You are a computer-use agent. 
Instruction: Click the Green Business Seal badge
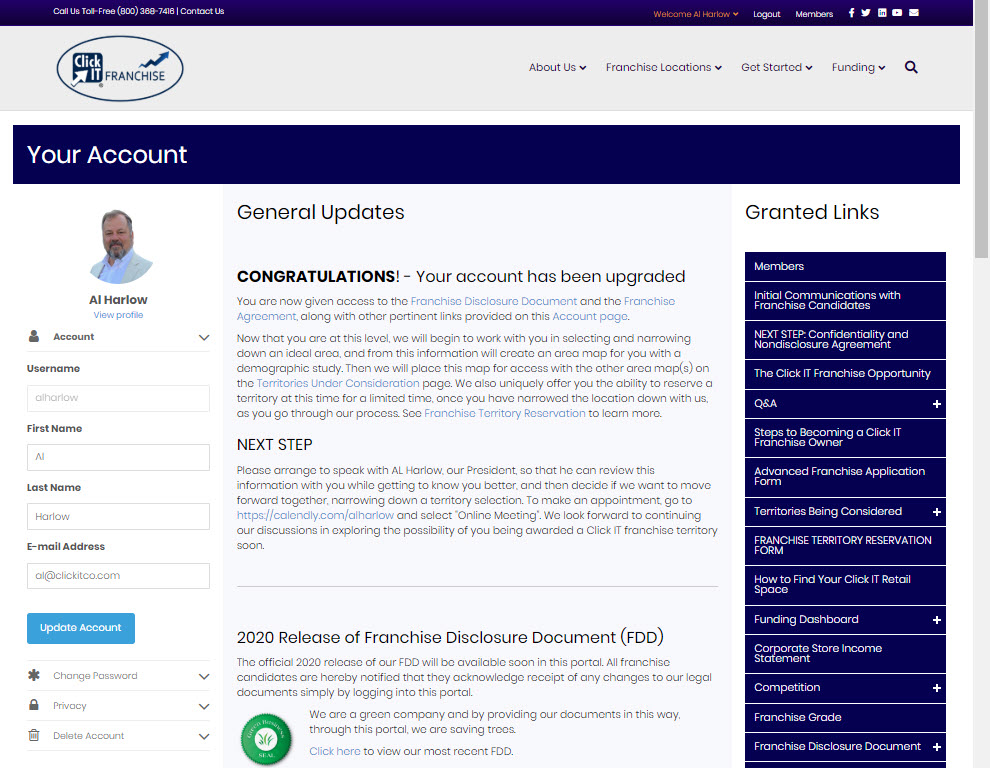tap(266, 740)
